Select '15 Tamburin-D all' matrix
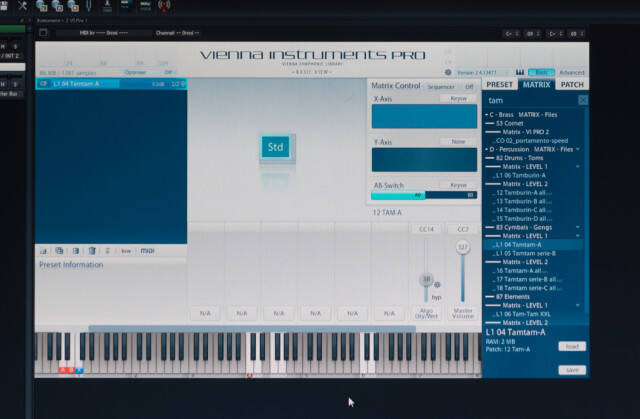 (x=524, y=219)
